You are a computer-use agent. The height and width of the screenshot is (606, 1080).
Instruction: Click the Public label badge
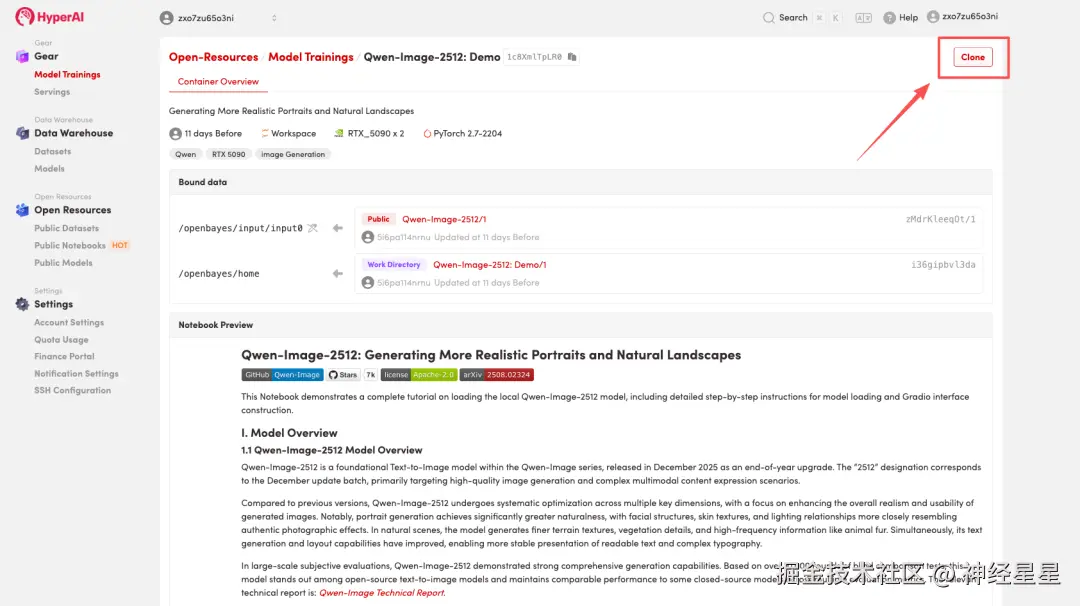point(378,219)
